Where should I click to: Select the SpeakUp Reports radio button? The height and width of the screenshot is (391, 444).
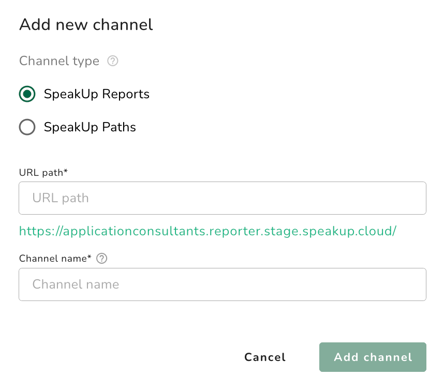(x=27, y=94)
